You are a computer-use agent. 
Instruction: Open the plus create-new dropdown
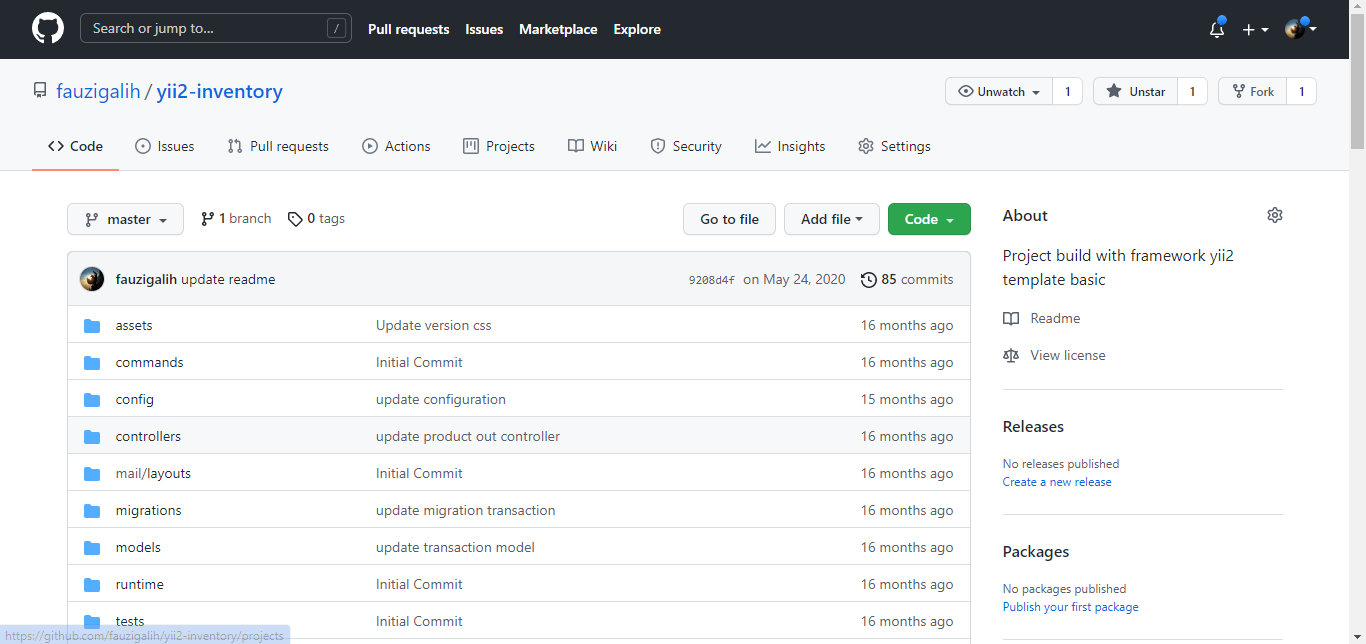tap(1254, 29)
